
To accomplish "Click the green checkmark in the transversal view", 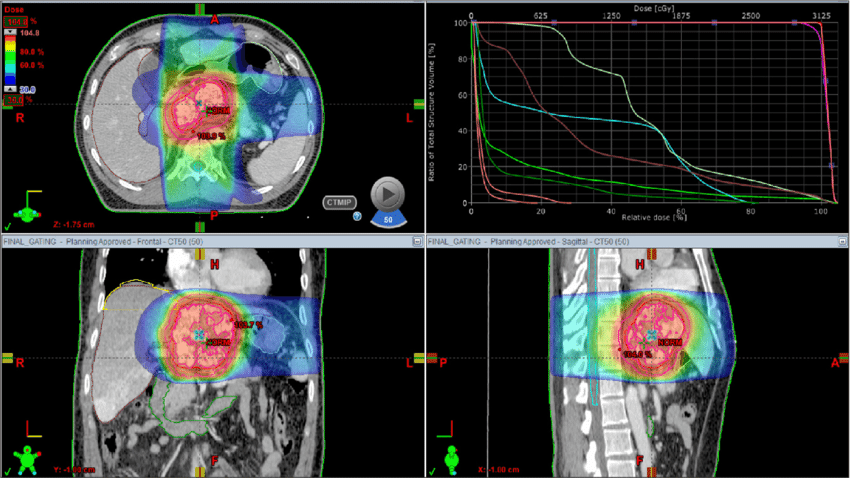I will (x=8, y=226).
